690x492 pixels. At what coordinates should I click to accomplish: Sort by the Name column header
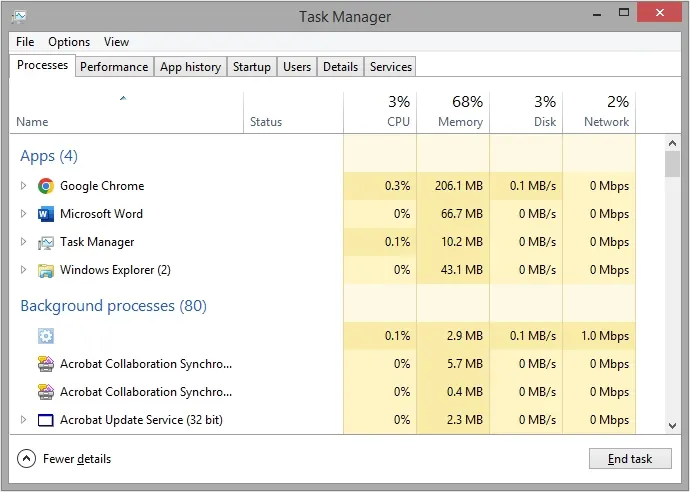pyautogui.click(x=127, y=113)
